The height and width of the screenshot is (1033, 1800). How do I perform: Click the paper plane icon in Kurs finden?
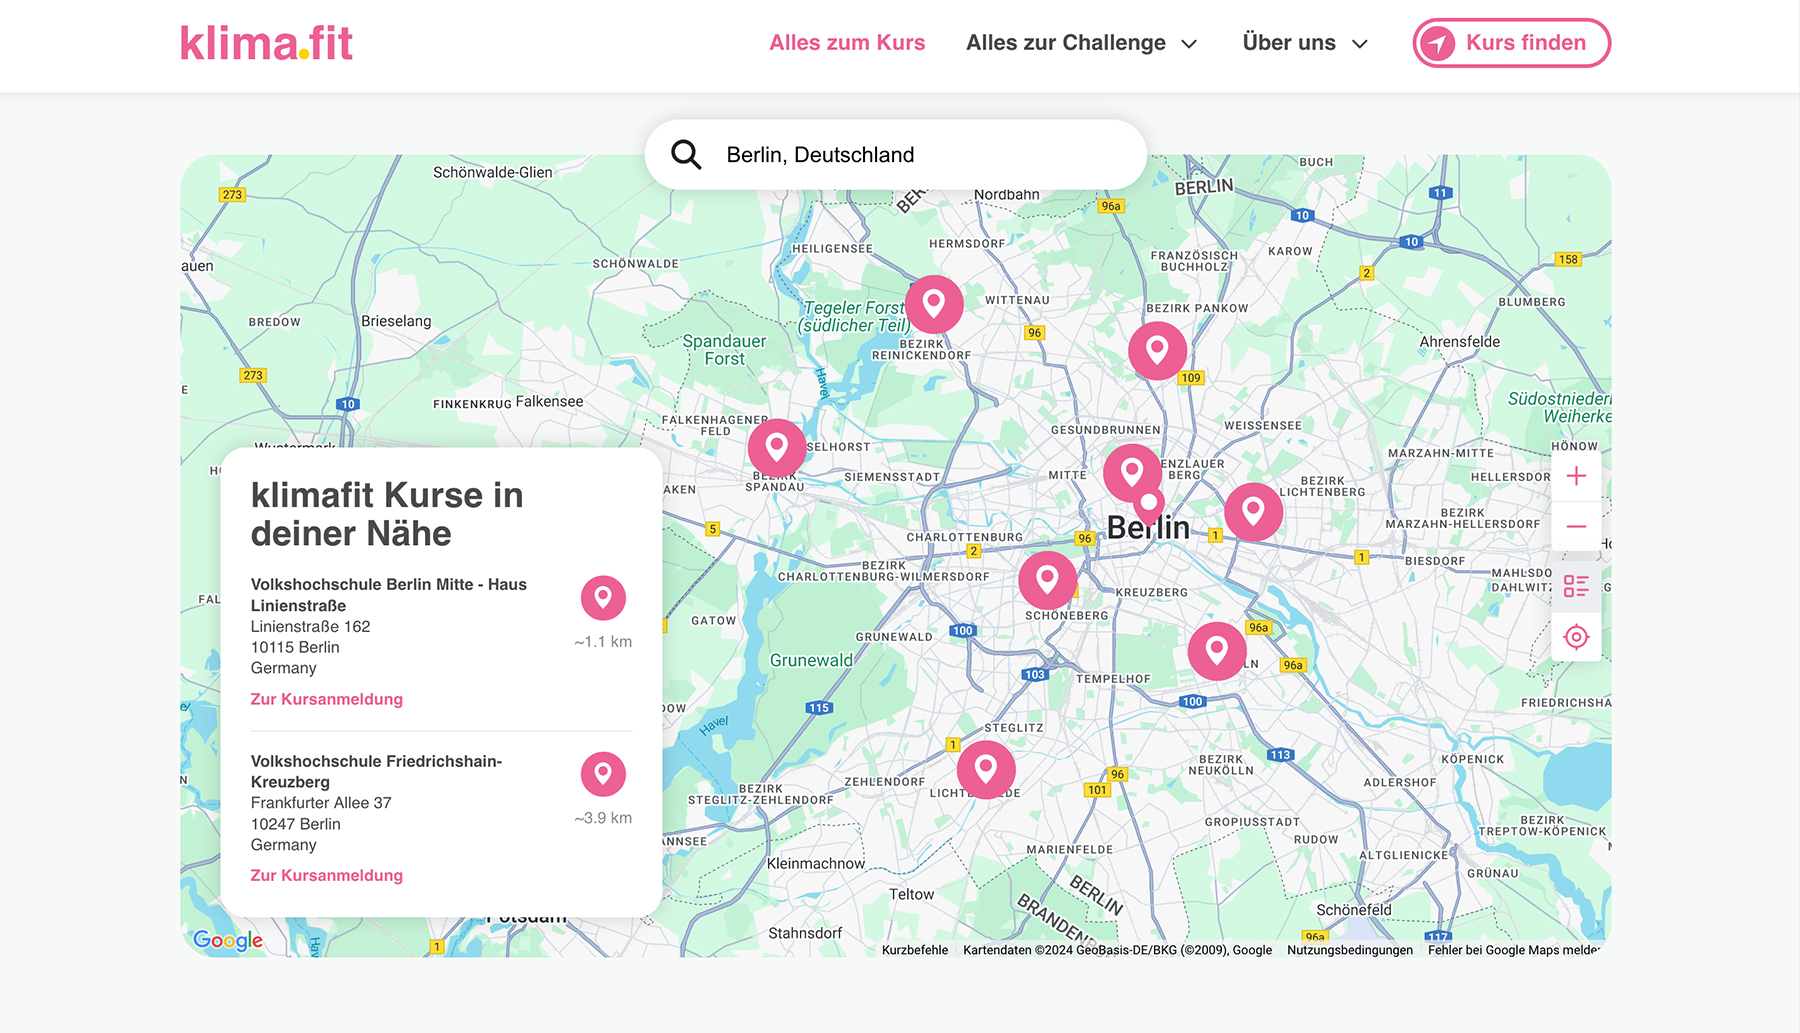point(1438,43)
